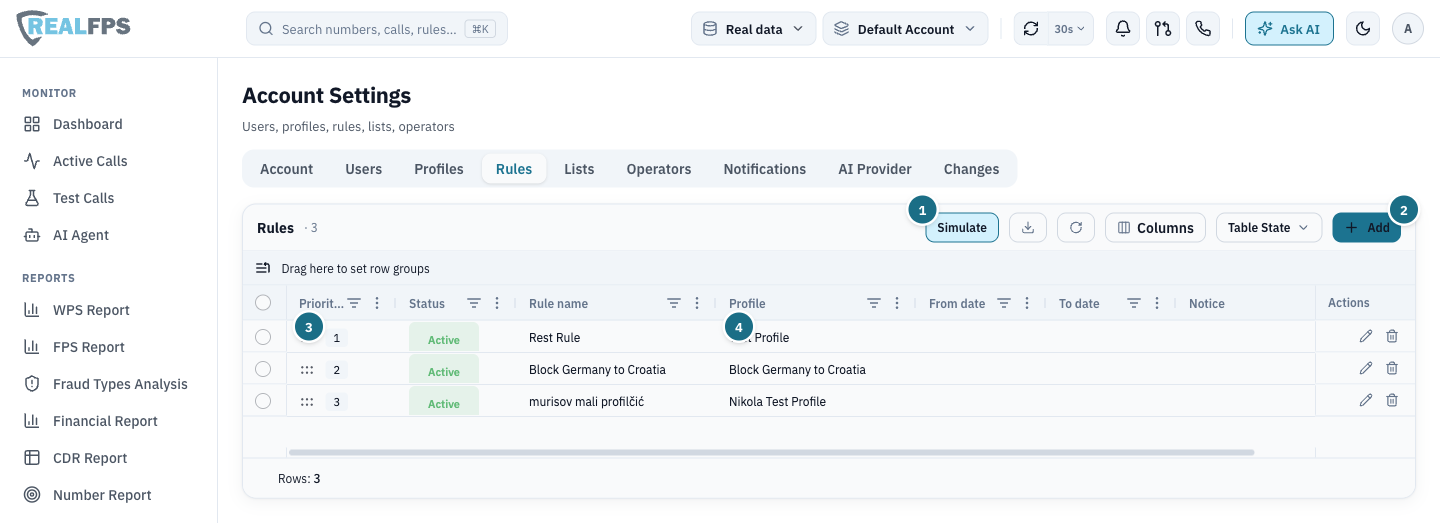Delete the Rest Rule row
The height and width of the screenshot is (523, 1440).
(1392, 337)
